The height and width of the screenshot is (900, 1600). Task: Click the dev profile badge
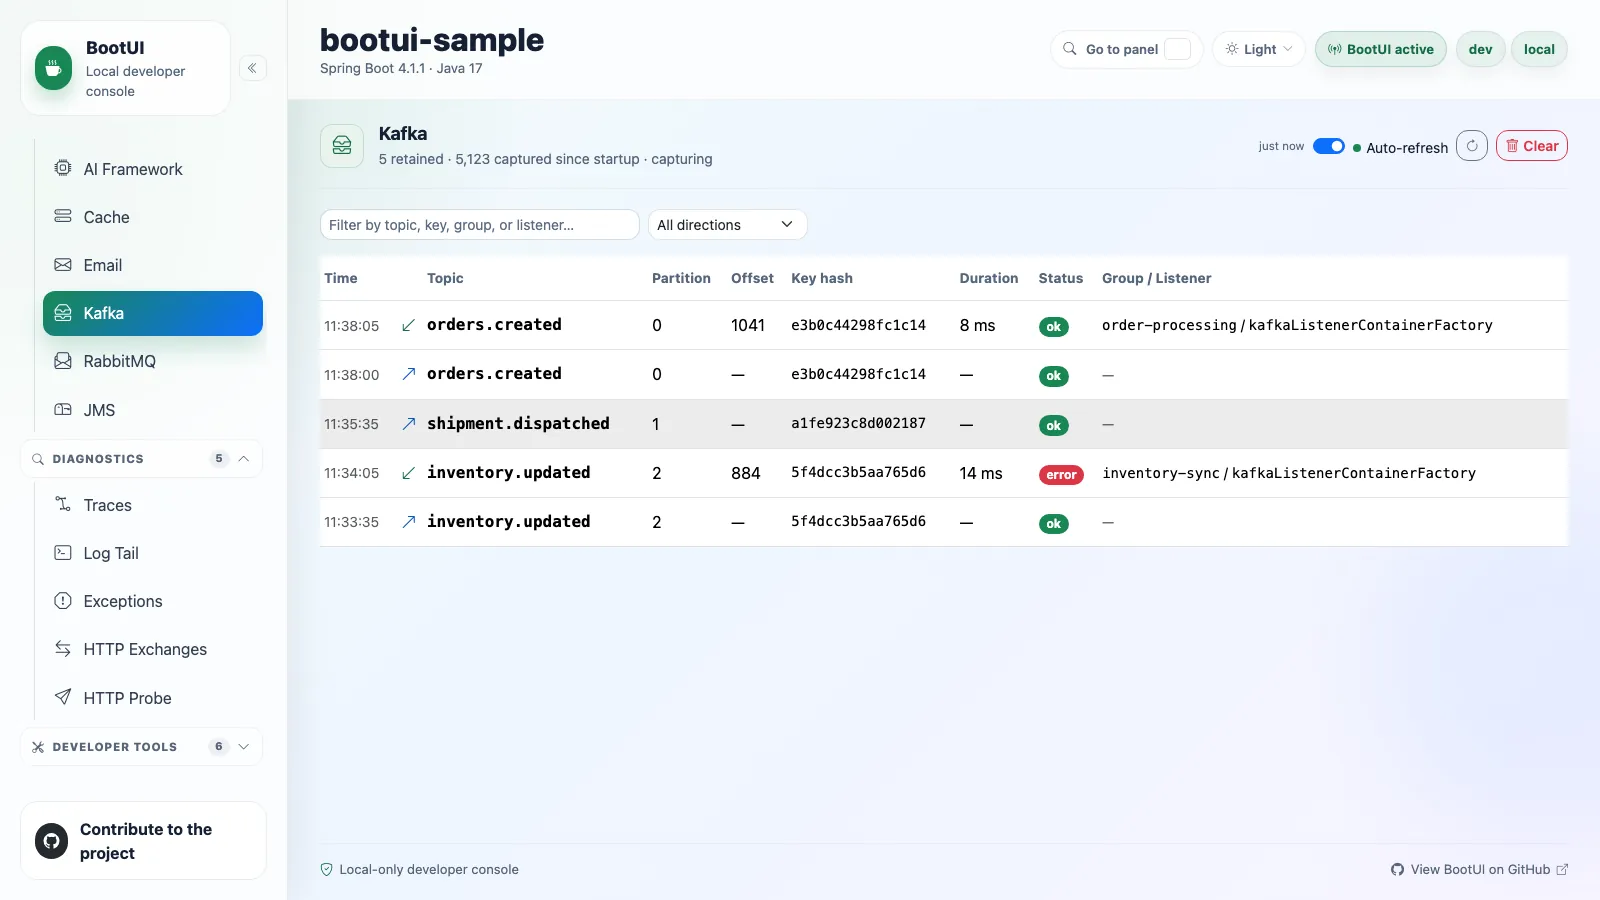click(x=1480, y=49)
